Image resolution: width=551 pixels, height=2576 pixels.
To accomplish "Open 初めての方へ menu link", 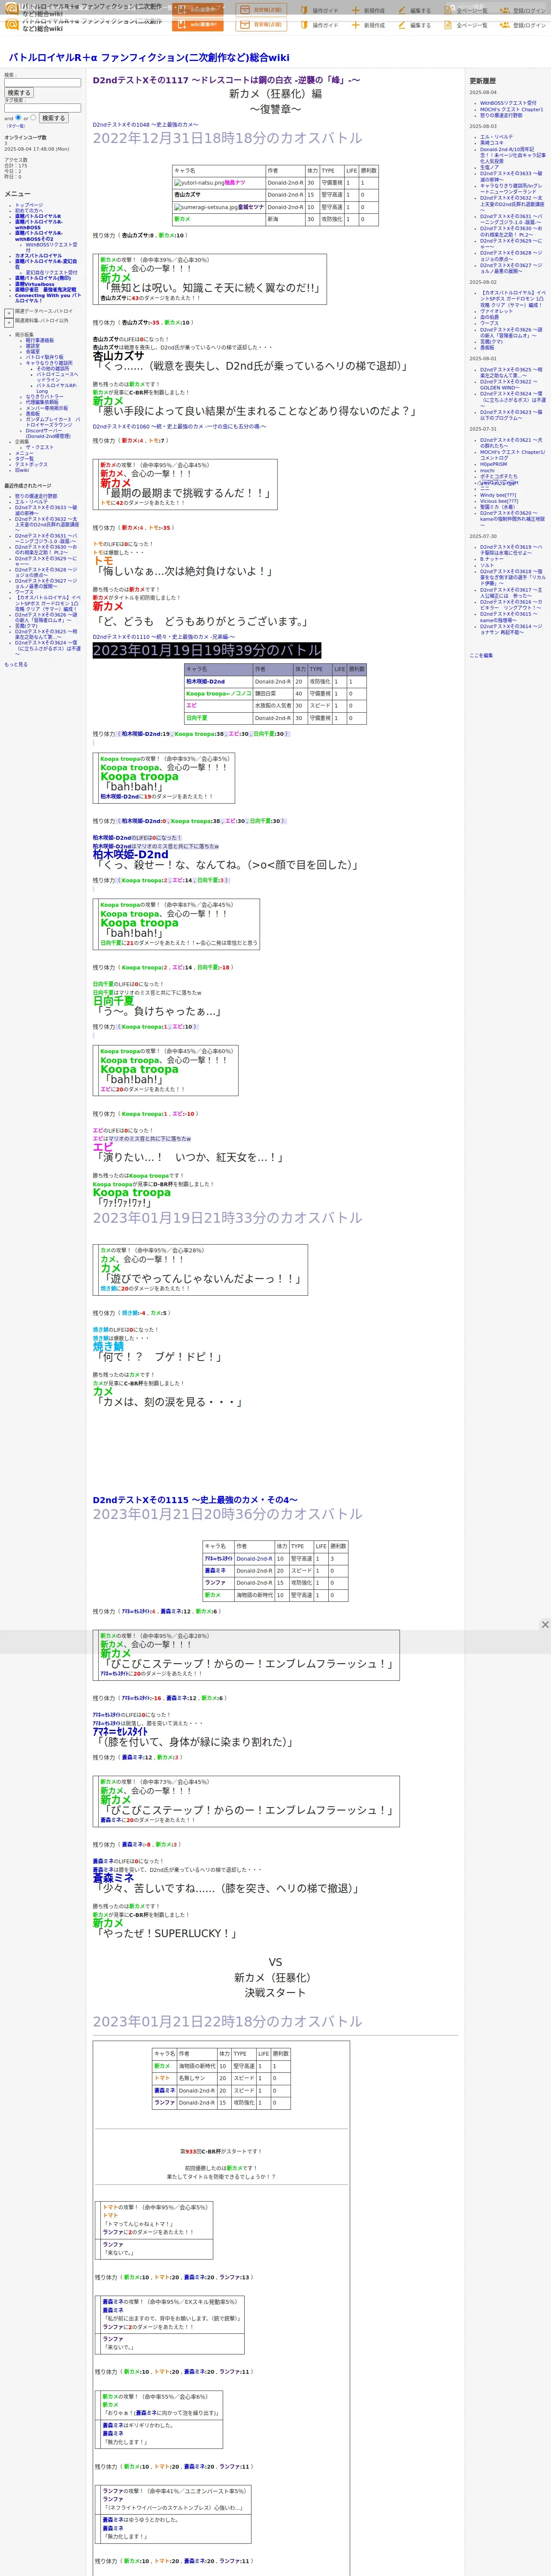I will (29, 211).
